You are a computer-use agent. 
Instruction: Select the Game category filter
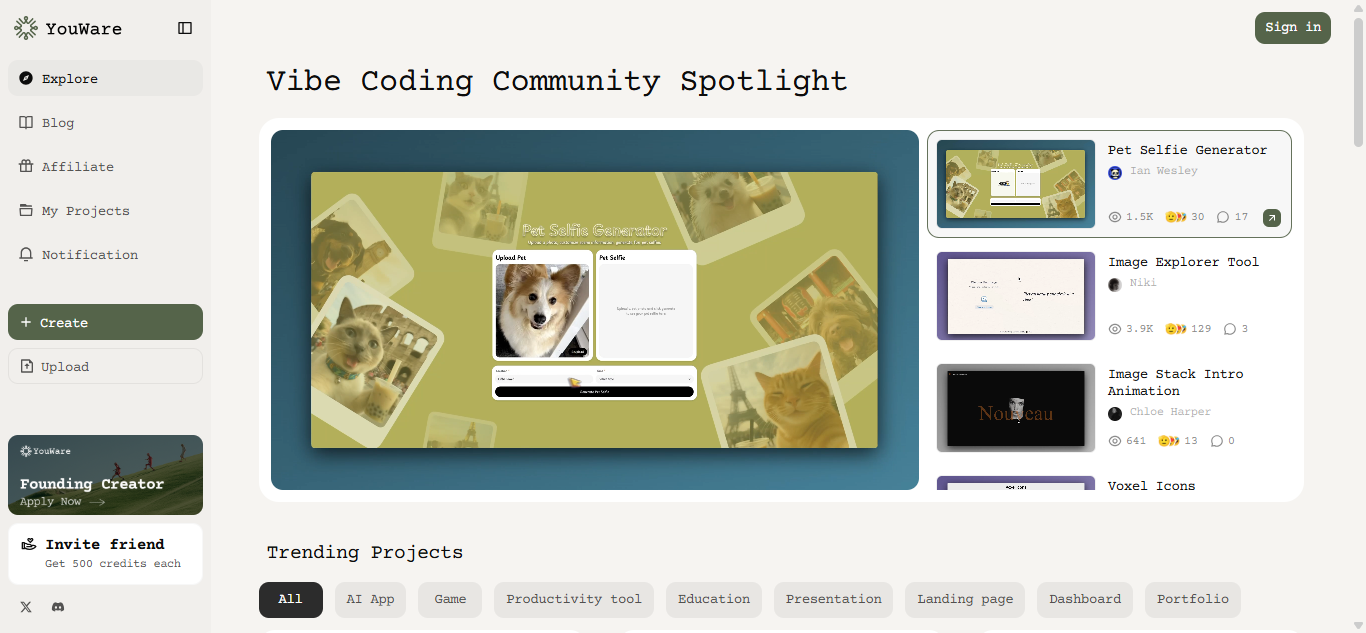click(450, 600)
